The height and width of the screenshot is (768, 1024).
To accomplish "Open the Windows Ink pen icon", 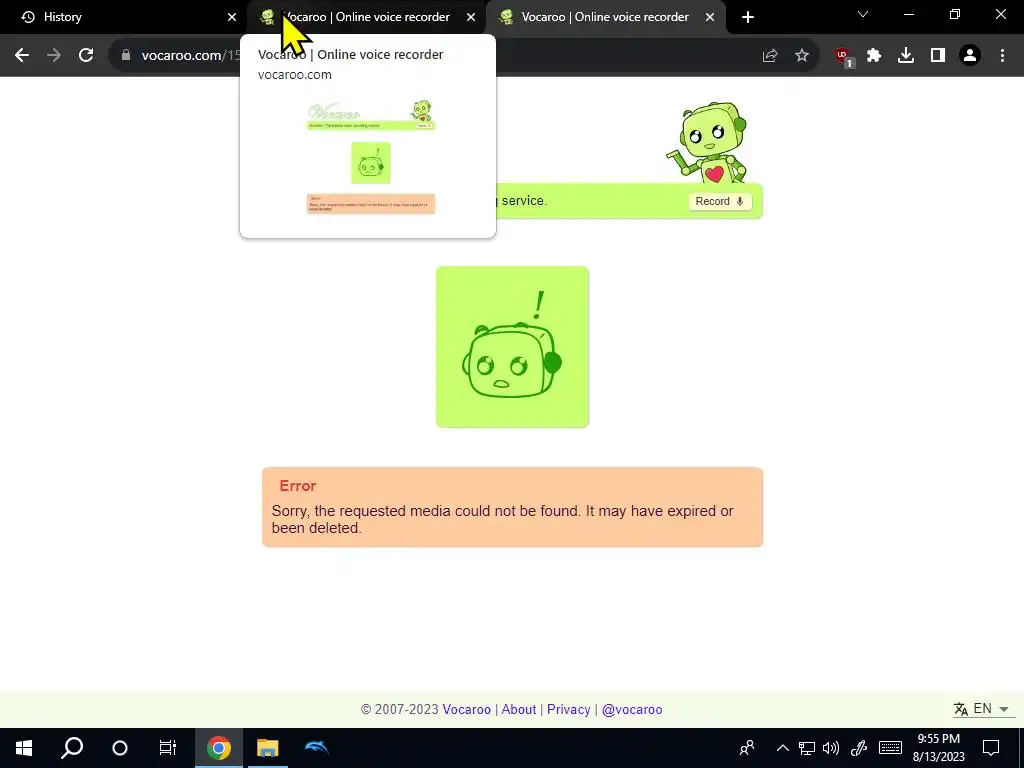I will click(859, 748).
